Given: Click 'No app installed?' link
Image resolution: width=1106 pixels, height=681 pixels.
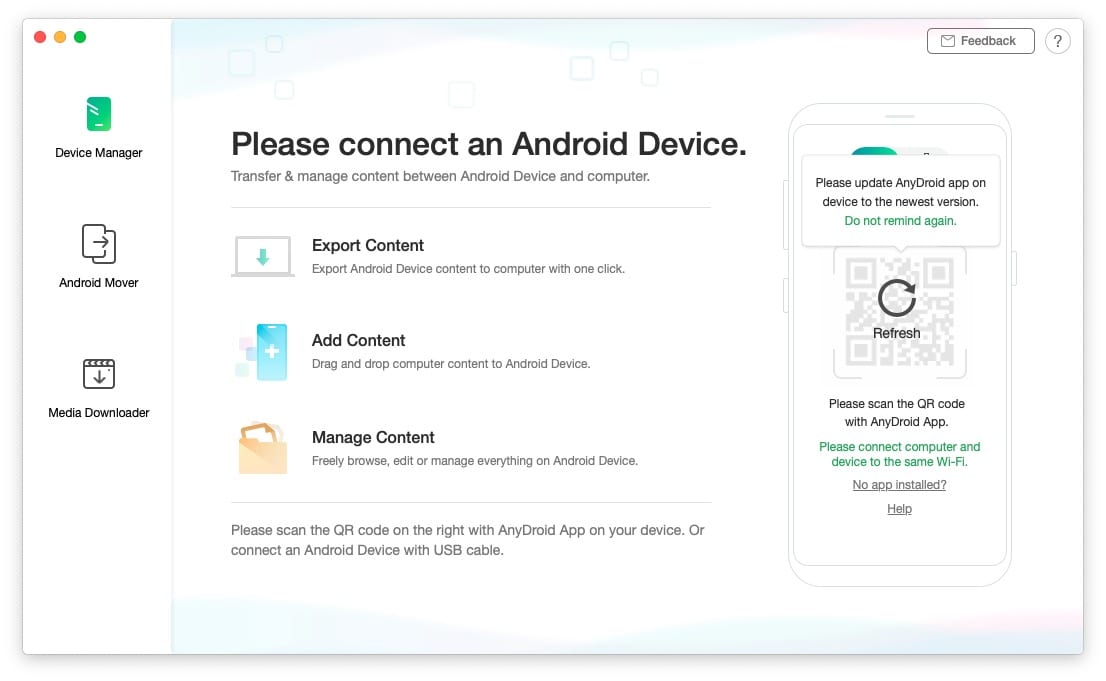Looking at the screenshot, I should click(x=899, y=485).
